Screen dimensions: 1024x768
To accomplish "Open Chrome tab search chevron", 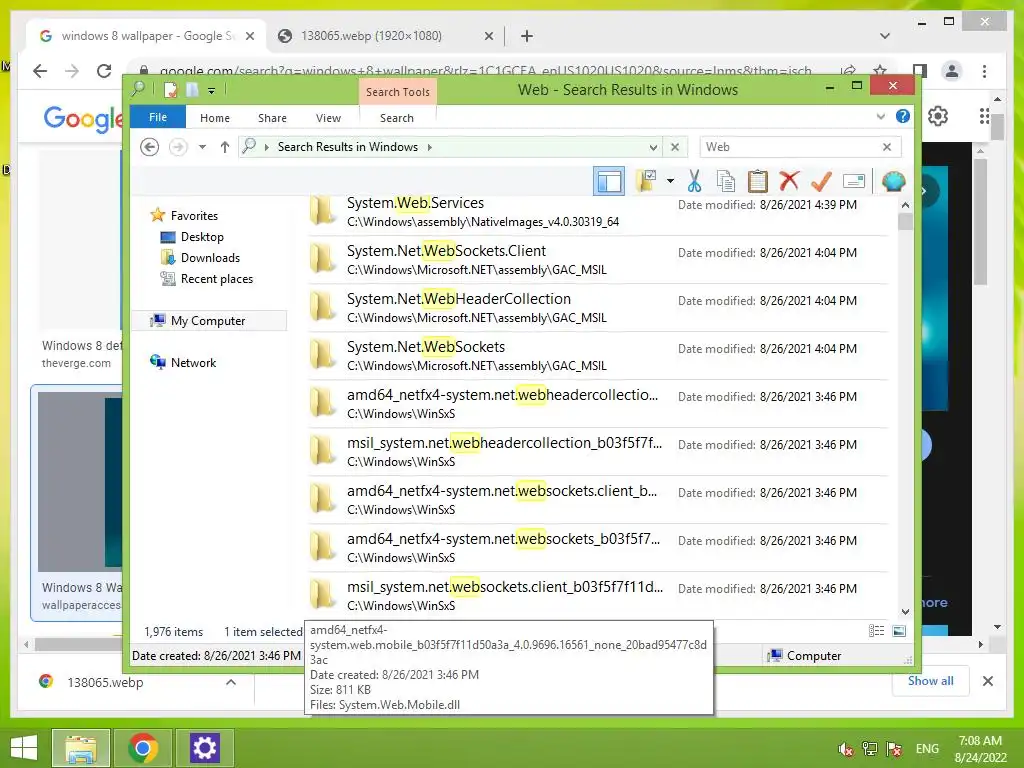I will click(x=885, y=36).
